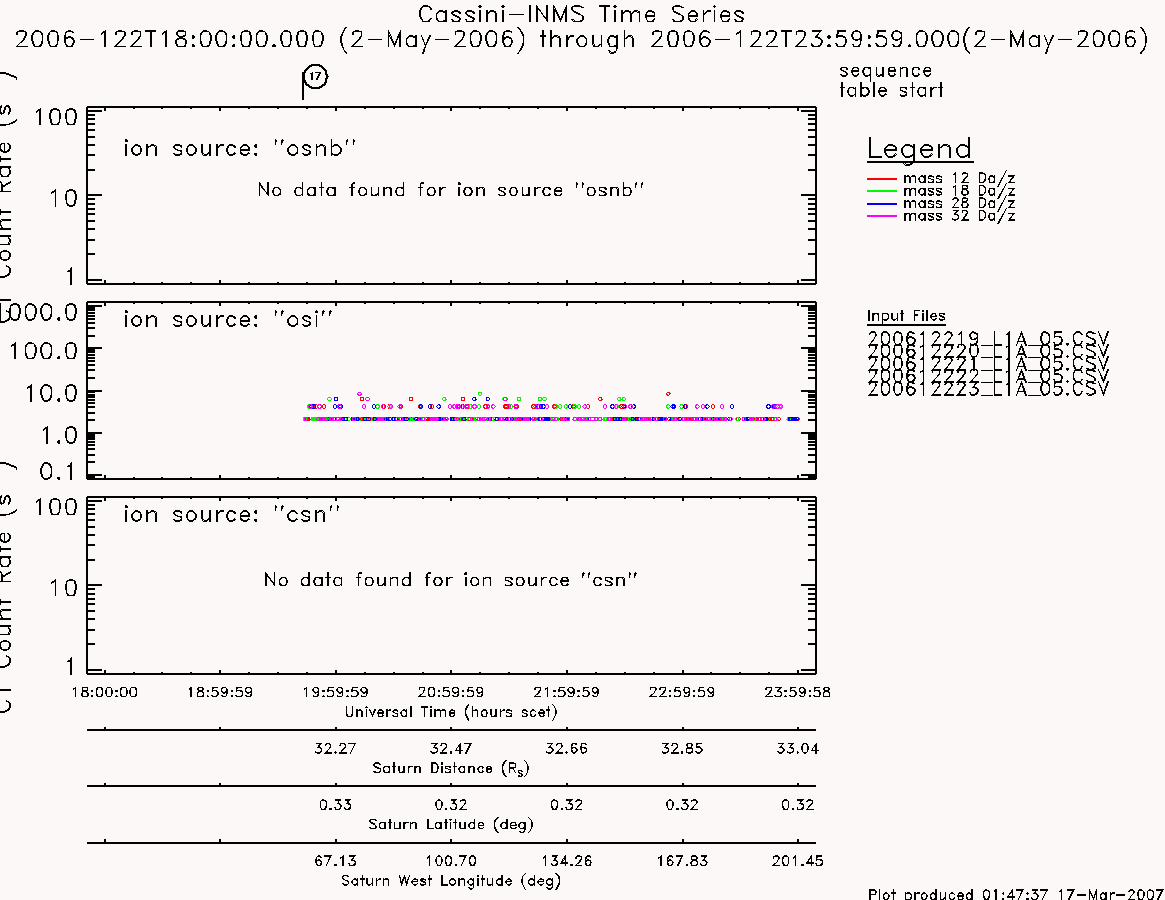Click the '18:00:00' time axis tick
1165x900 pixels.
(x=105, y=692)
